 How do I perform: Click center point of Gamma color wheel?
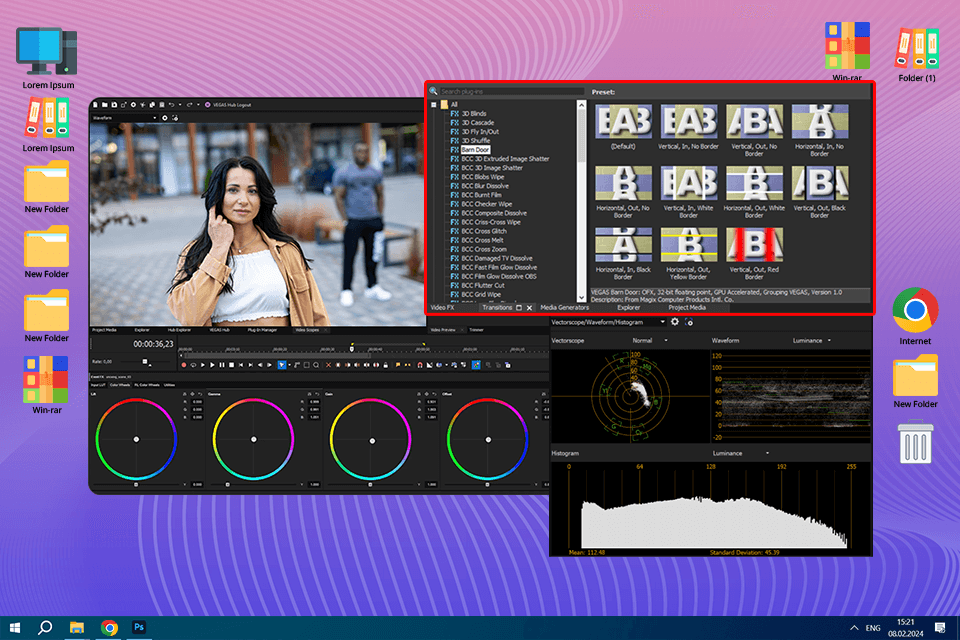point(253,439)
